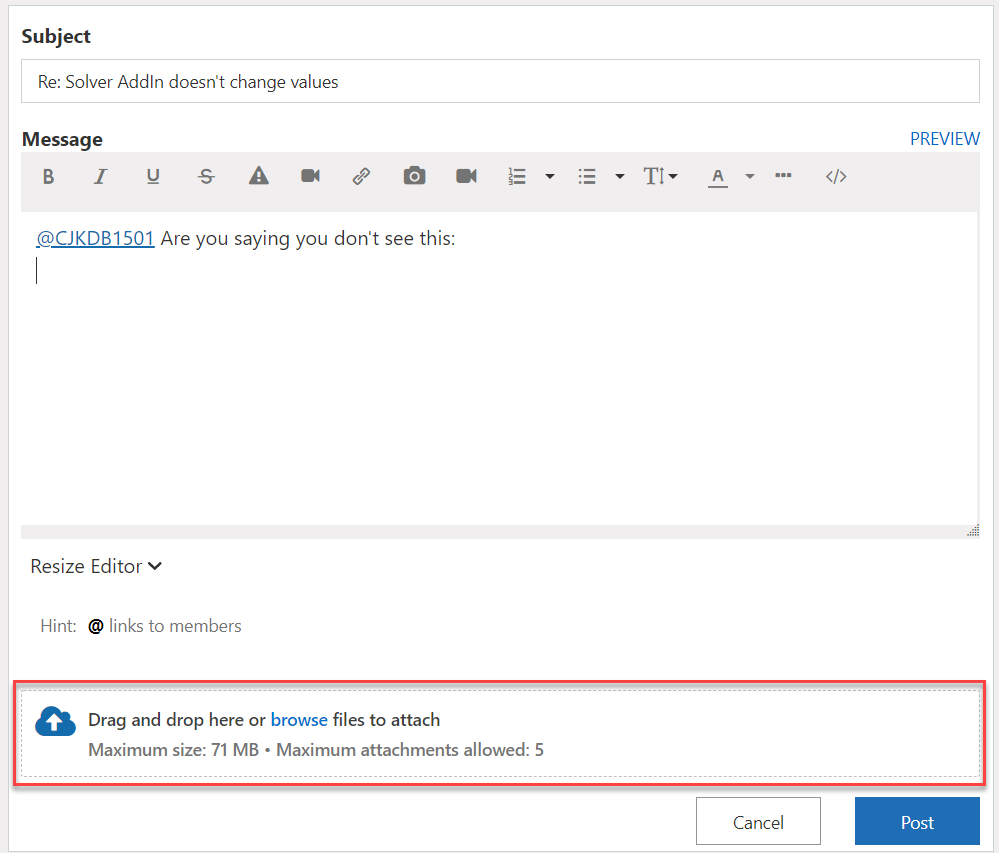Insert a numbered list

[516, 176]
